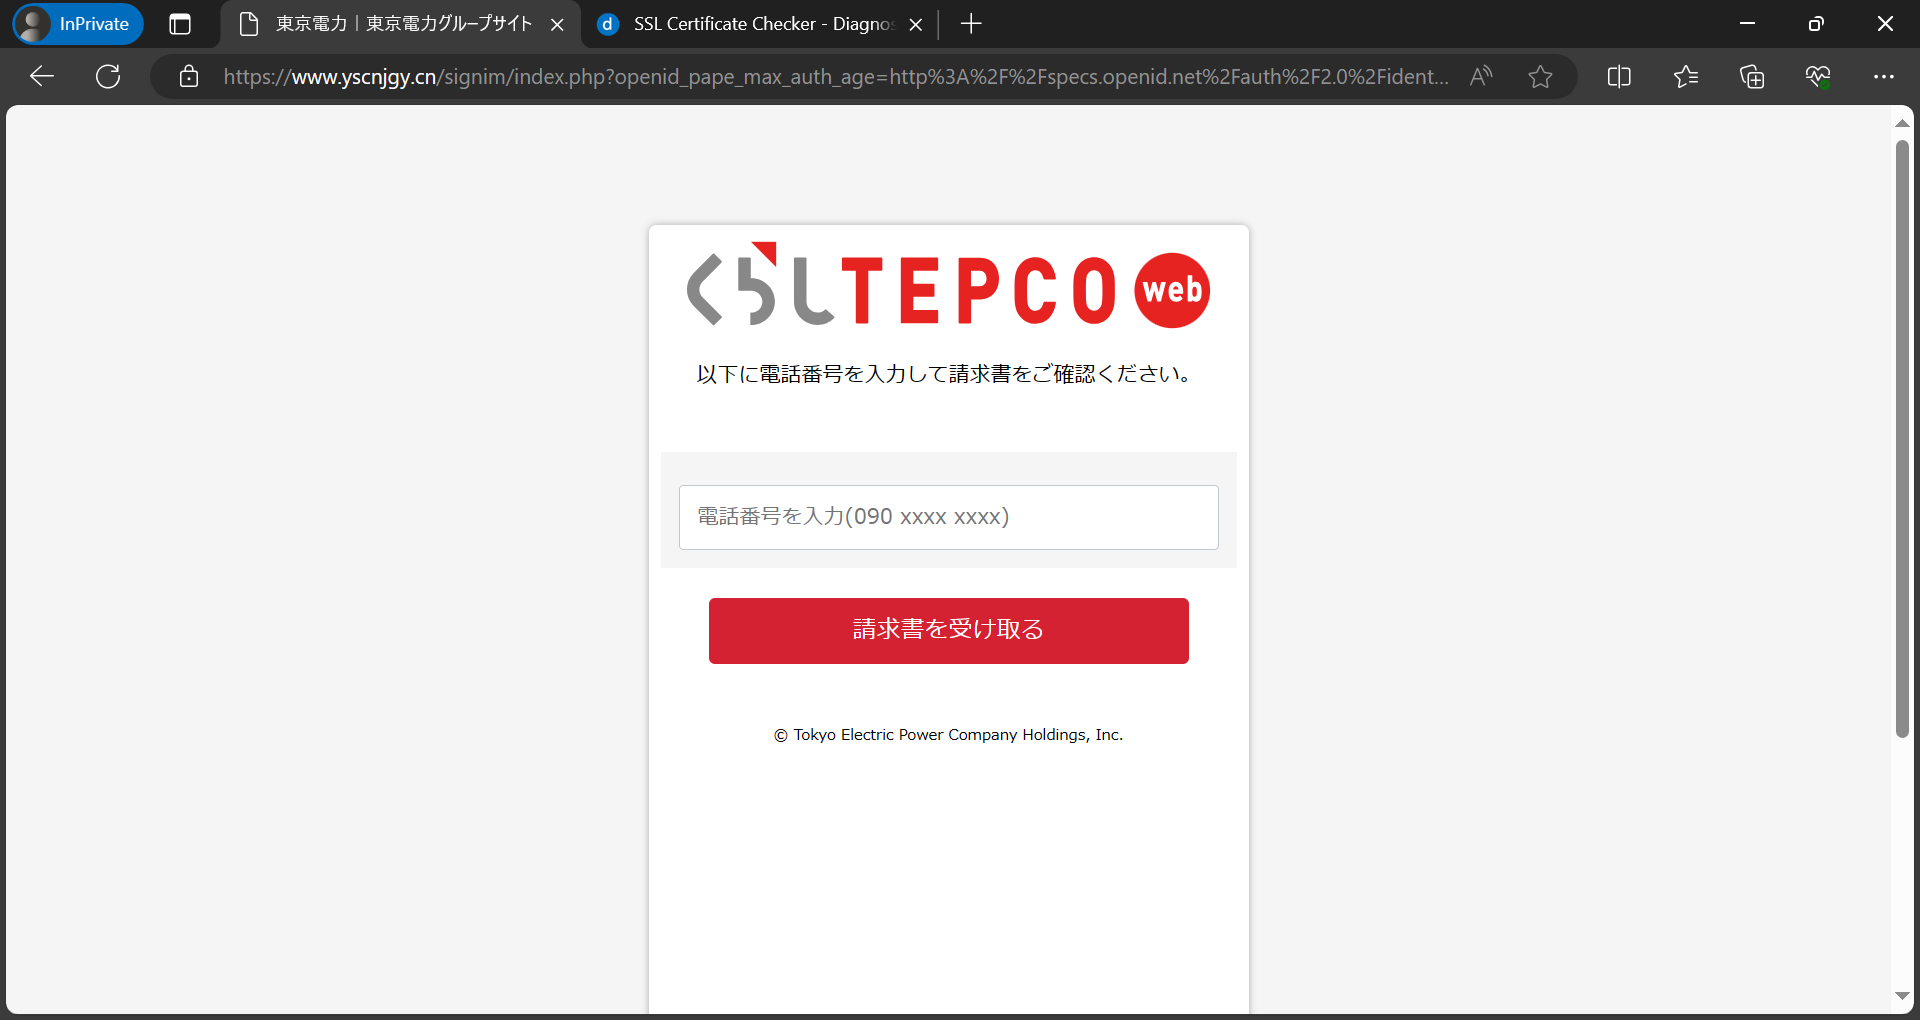
Task: Add this page to favorites star
Action: [1540, 76]
